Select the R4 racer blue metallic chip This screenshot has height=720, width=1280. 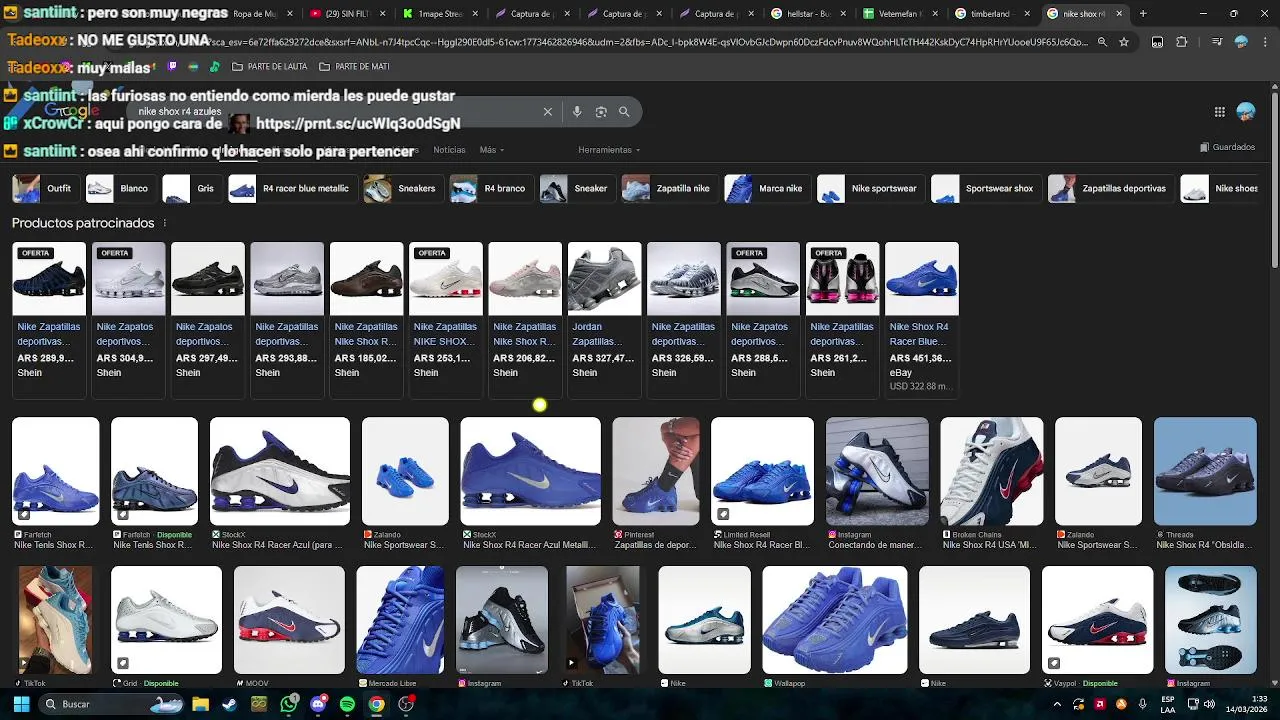tap(292, 188)
